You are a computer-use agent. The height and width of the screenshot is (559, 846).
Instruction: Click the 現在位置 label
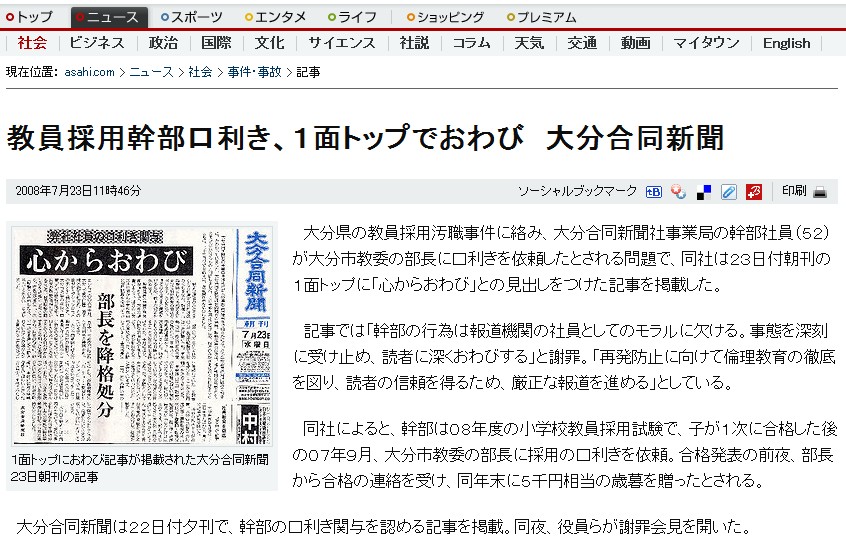tap(31, 72)
